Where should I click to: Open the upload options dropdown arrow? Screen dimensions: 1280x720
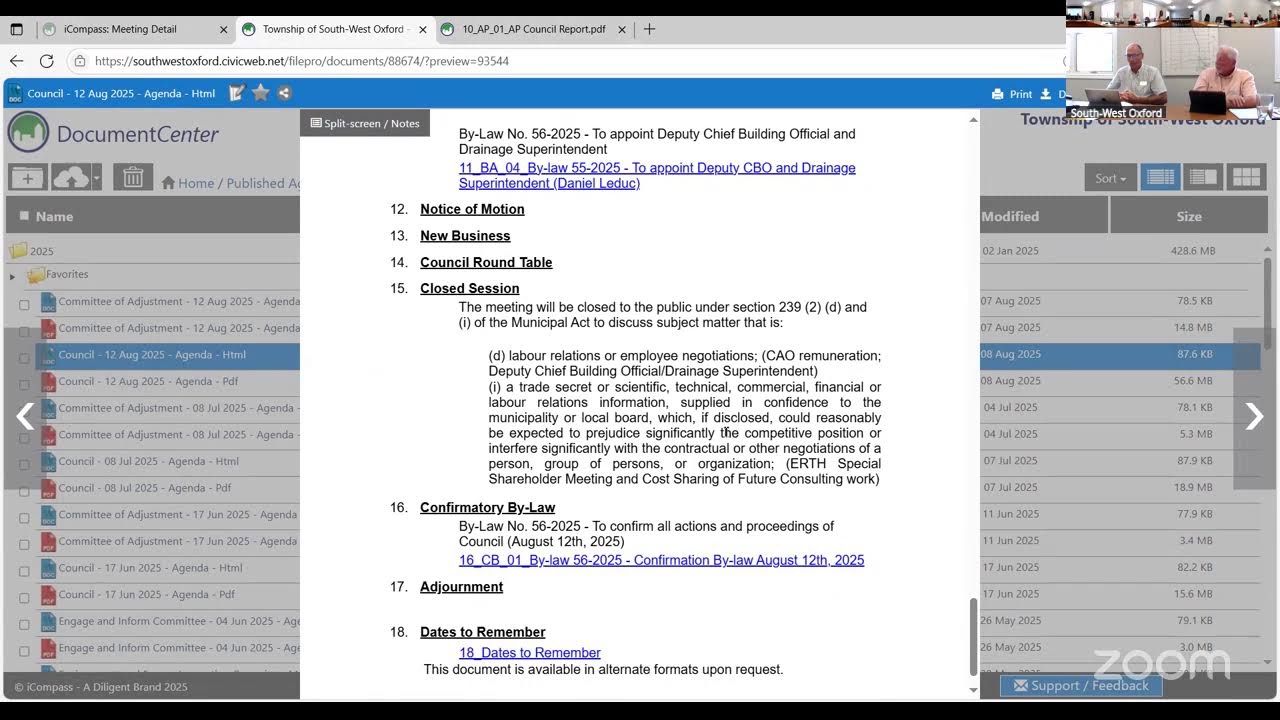[96, 178]
